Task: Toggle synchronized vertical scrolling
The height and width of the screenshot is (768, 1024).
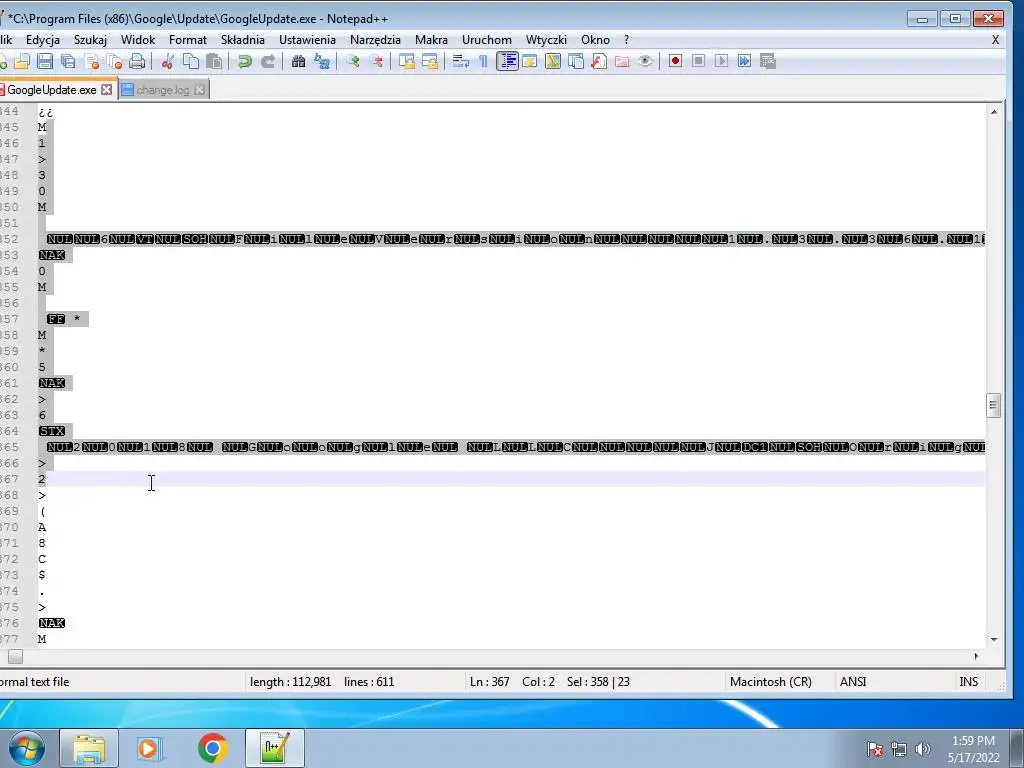Action: click(x=407, y=61)
